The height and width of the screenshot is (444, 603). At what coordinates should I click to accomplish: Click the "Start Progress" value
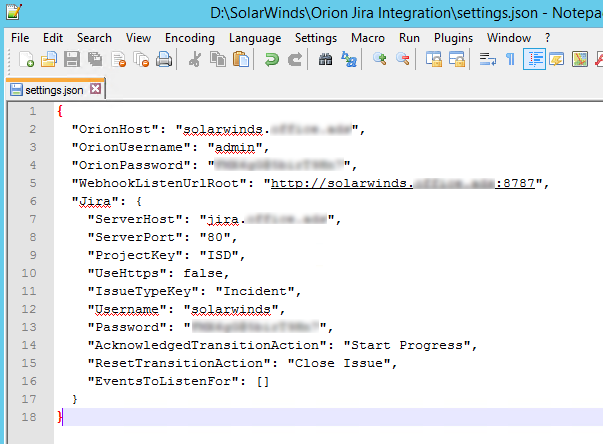[407, 345]
